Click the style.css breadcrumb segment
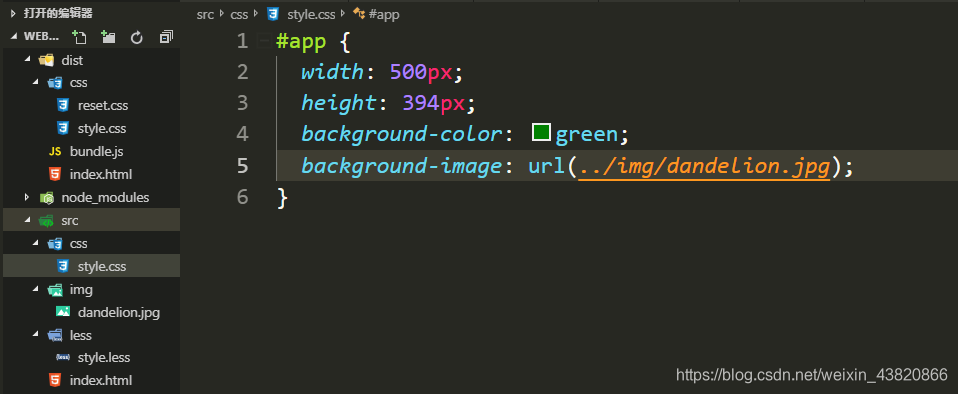 point(311,14)
